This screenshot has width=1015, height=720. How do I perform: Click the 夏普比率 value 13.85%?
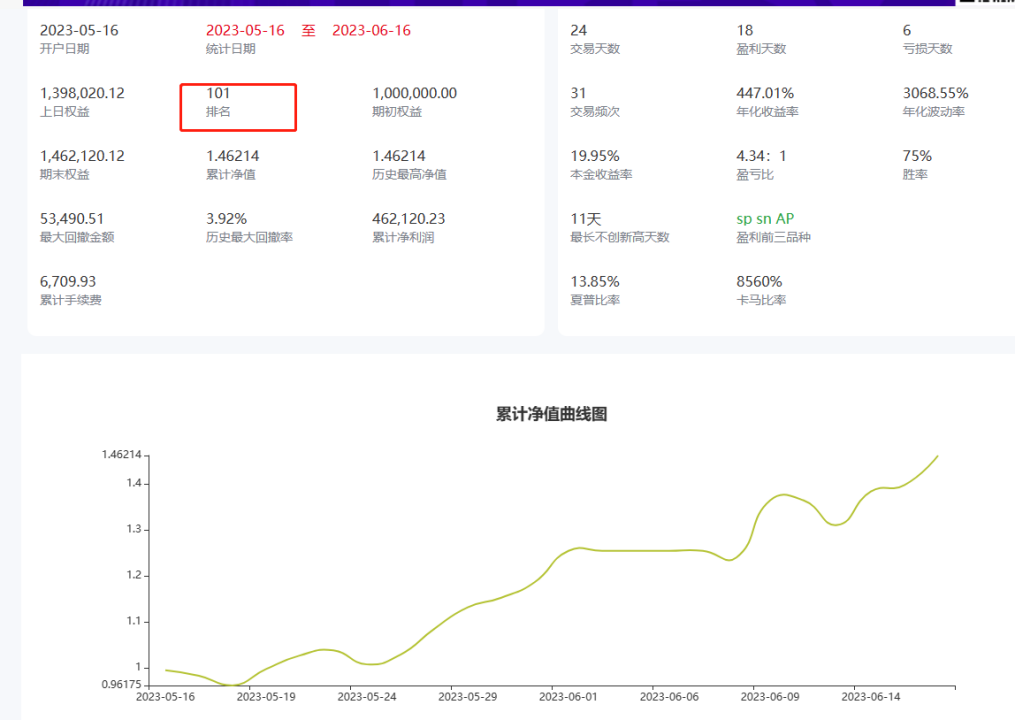[595, 282]
